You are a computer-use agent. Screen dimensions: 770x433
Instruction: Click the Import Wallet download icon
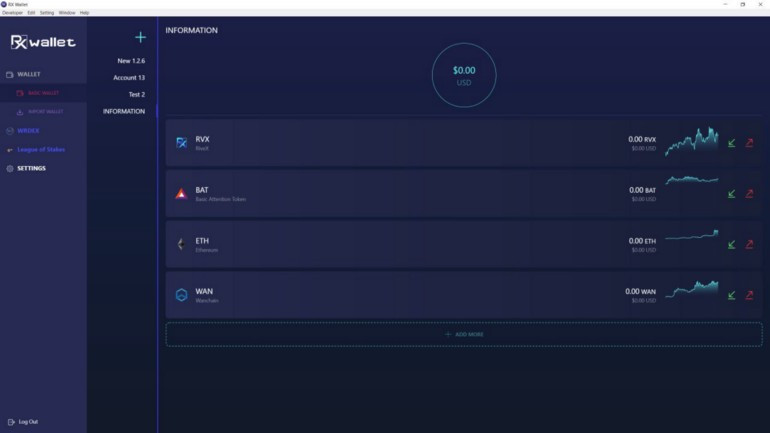click(x=20, y=112)
